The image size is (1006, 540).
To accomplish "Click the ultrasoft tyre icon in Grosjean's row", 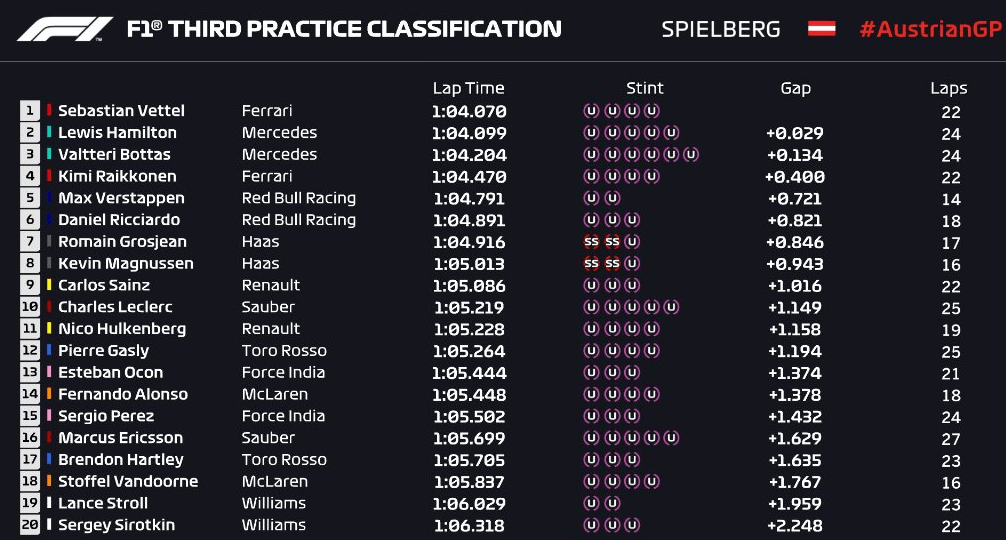I will (x=632, y=242).
